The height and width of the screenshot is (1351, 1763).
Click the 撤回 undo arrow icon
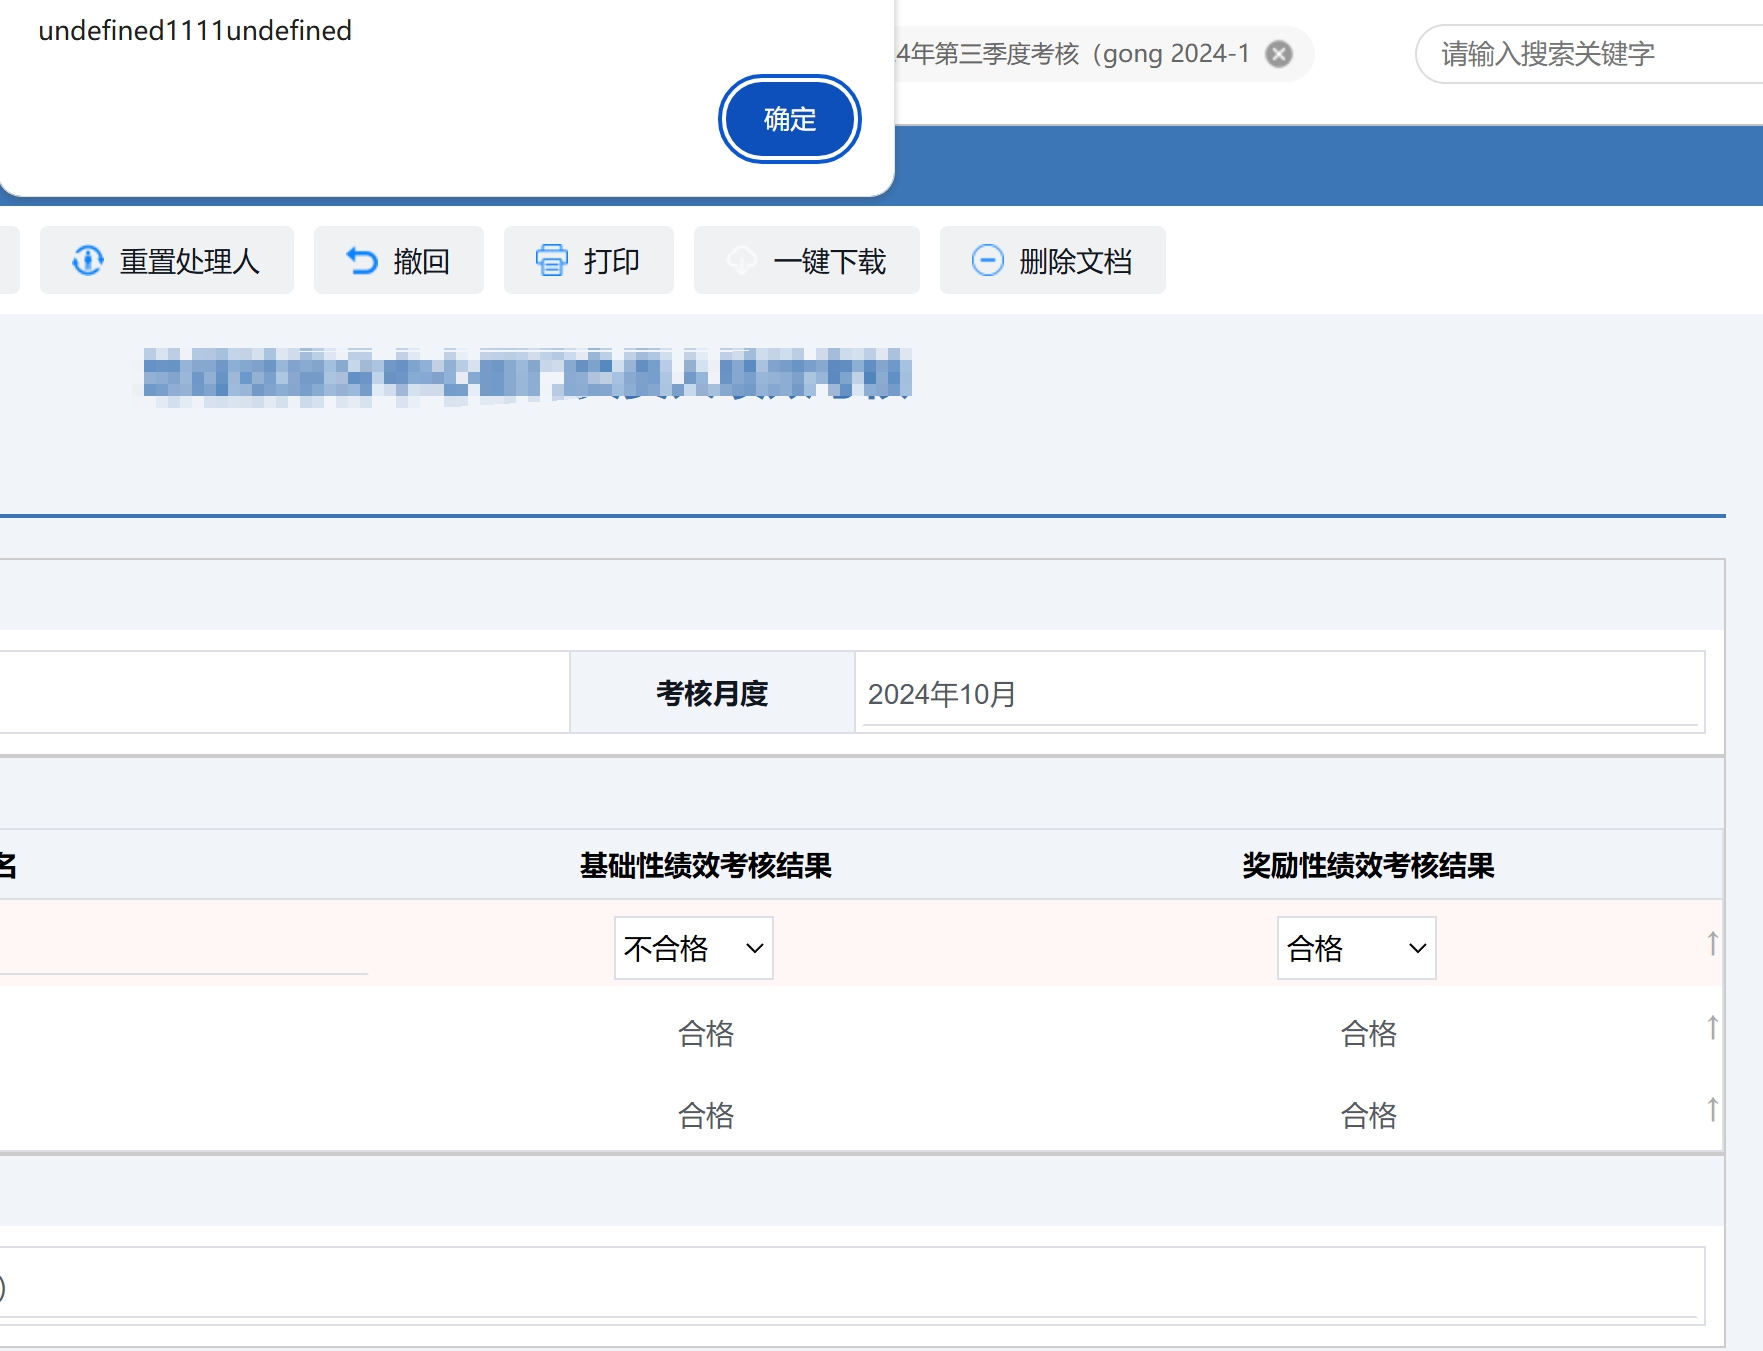click(361, 261)
